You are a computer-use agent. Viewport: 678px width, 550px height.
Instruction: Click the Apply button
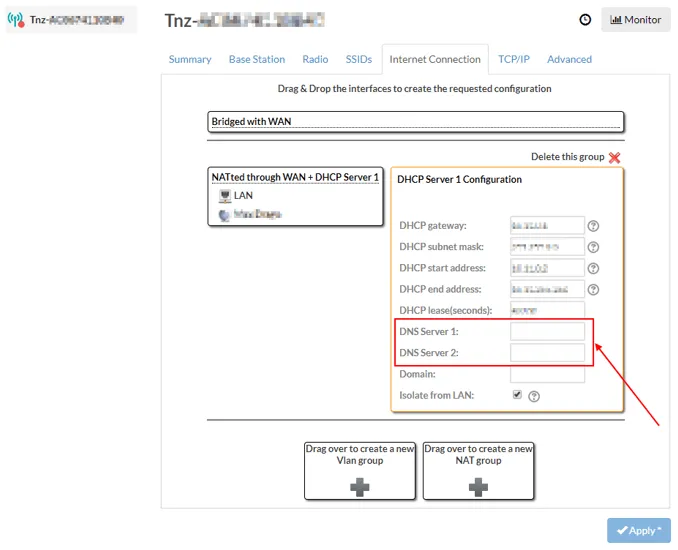(x=639, y=531)
